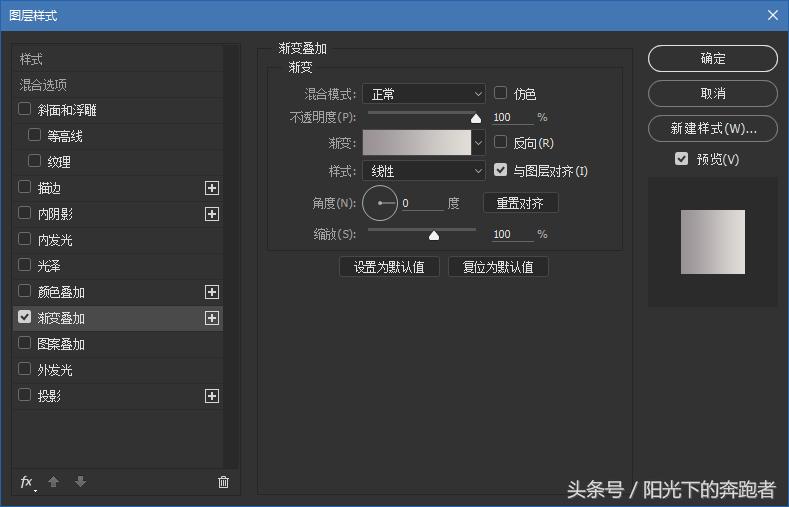Click plus icon beside 颜色叠加

(212, 292)
